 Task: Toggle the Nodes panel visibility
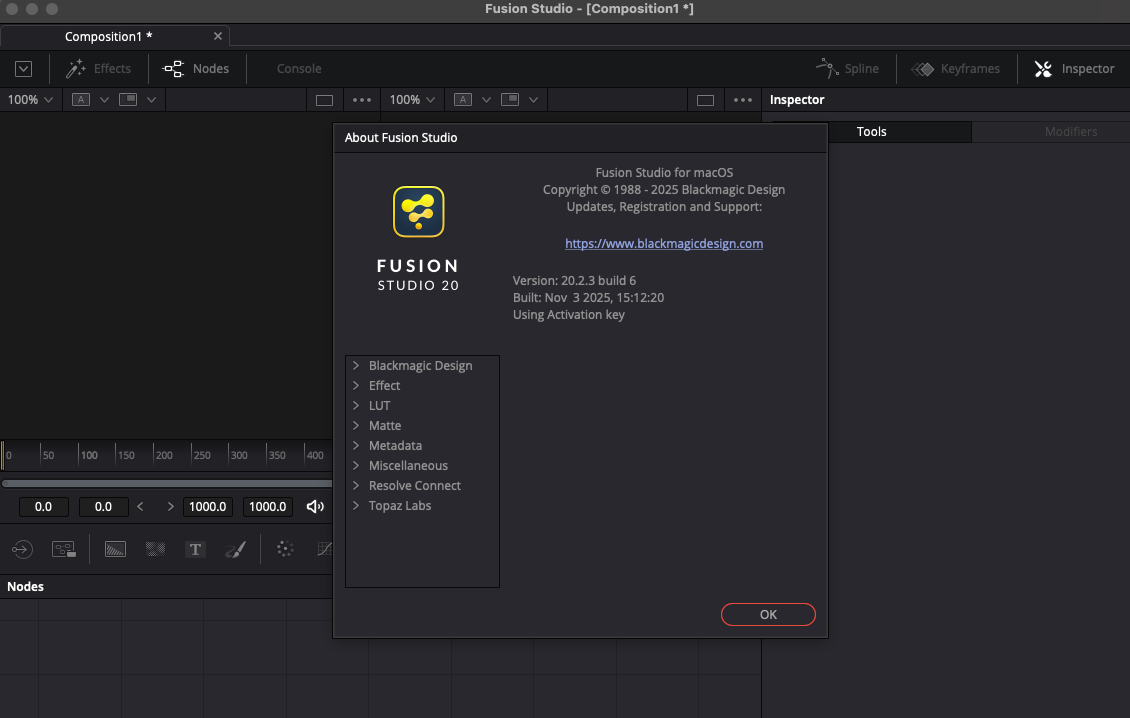tap(197, 69)
